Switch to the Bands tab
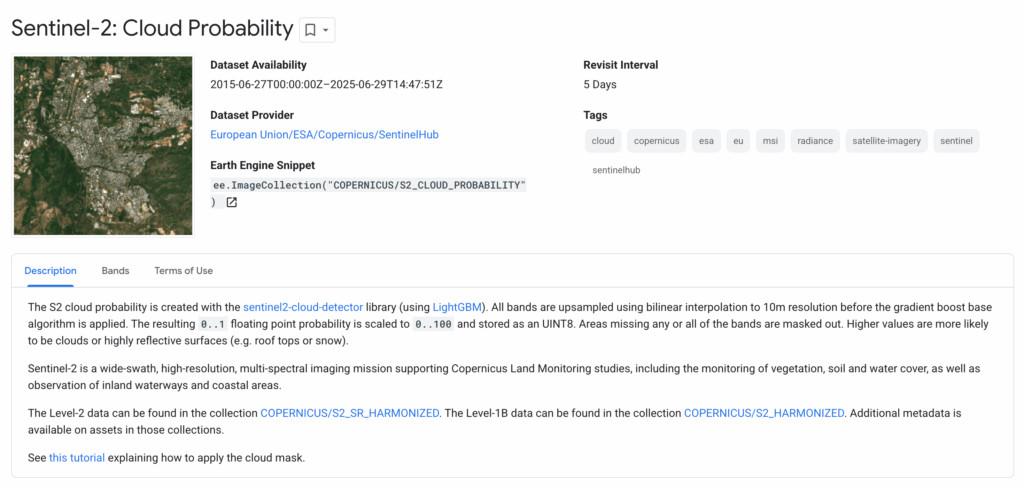 point(115,271)
